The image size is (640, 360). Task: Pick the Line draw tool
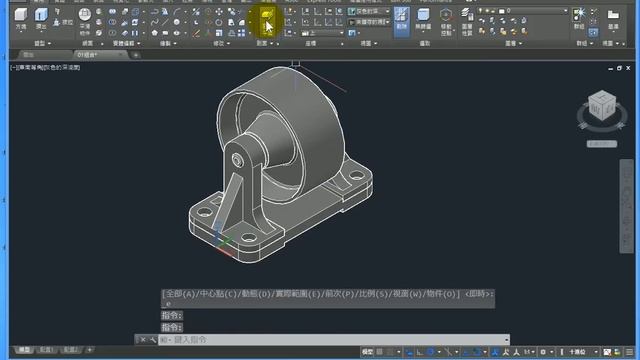165,22
